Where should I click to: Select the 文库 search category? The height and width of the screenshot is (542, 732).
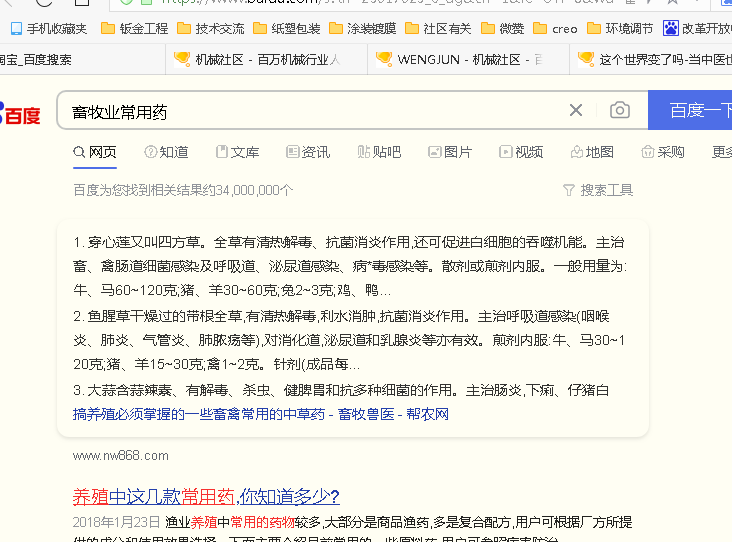[238, 152]
